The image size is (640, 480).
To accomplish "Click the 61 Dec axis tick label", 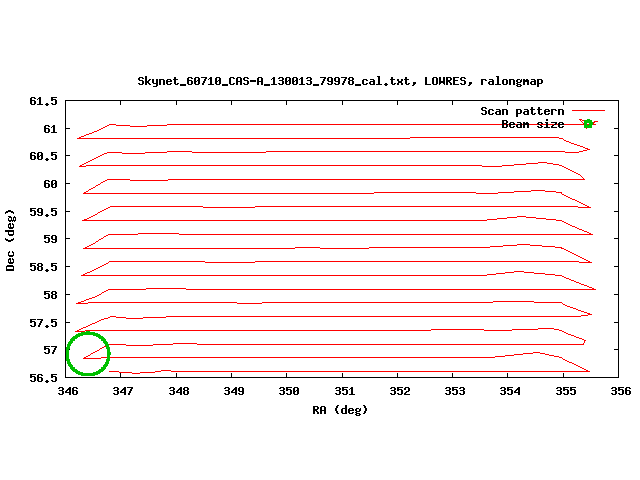I will pyautogui.click(x=50, y=129).
